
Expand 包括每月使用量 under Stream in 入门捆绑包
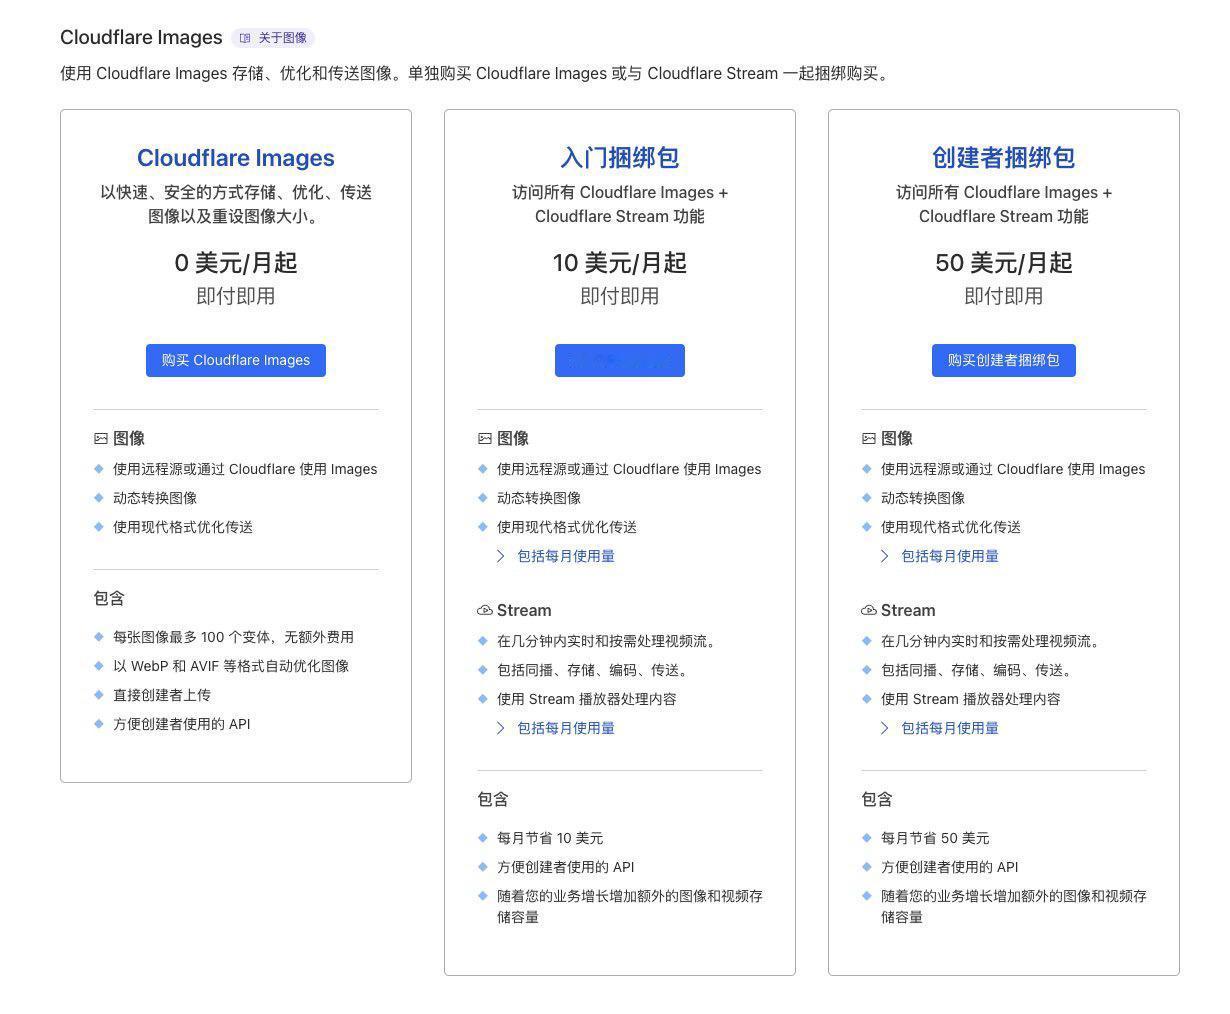point(556,728)
